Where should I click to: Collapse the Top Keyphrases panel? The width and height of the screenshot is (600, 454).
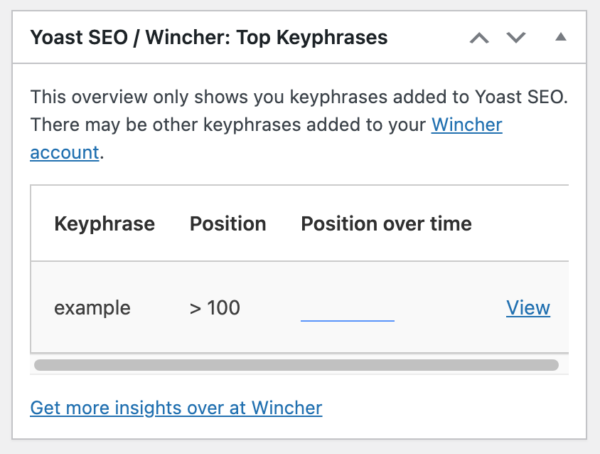[560, 37]
